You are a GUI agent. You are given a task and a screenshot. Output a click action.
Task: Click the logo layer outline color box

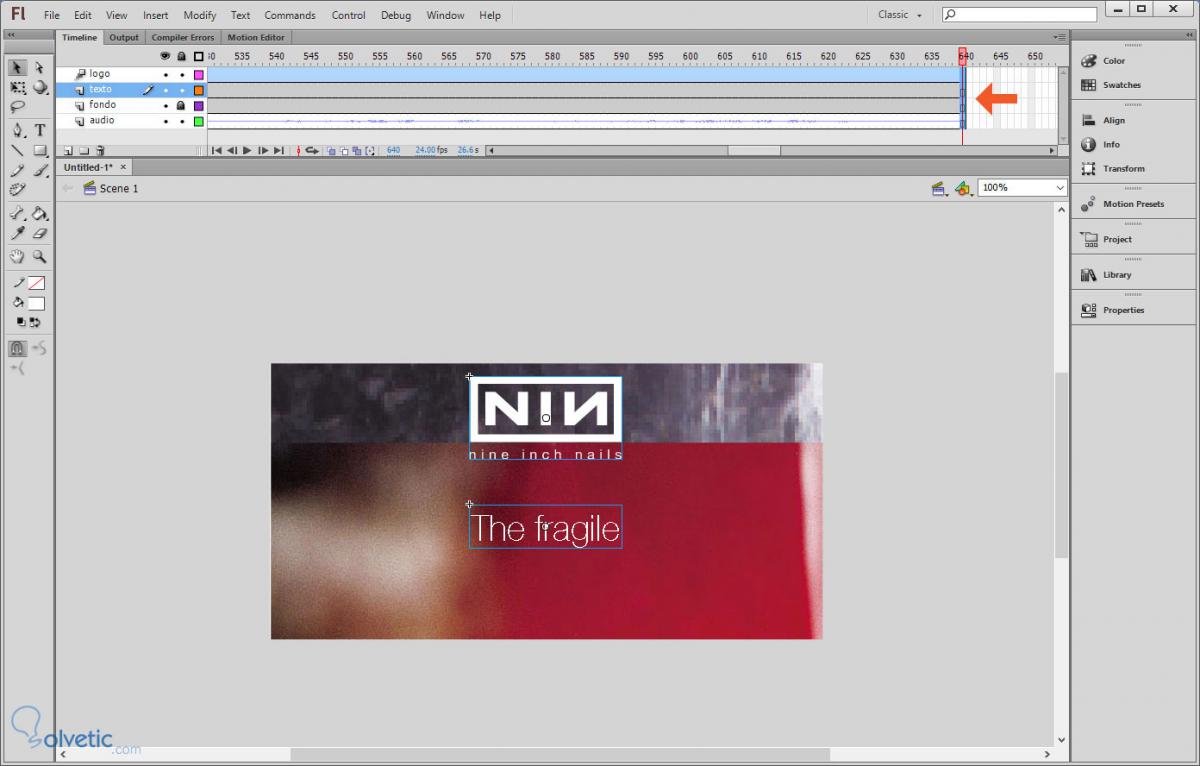(x=199, y=74)
